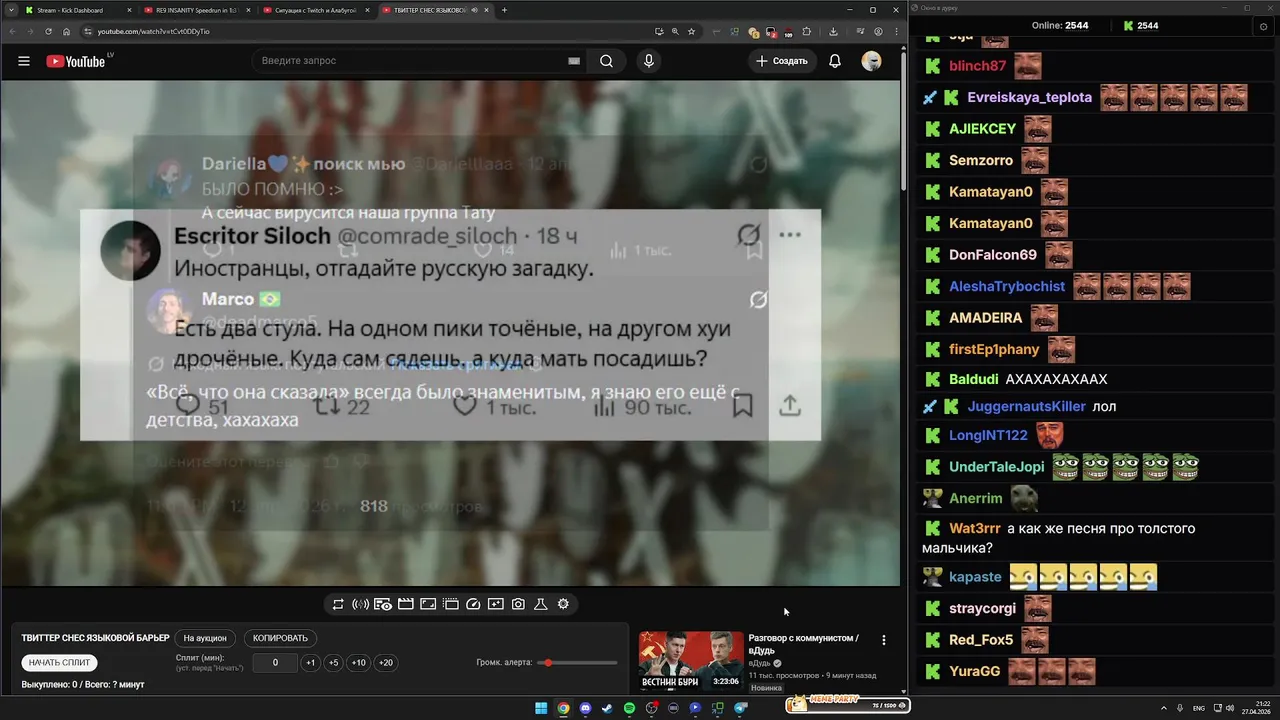
Task: Open the Вестник бури video thumbnail
Action: pyautogui.click(x=691, y=661)
